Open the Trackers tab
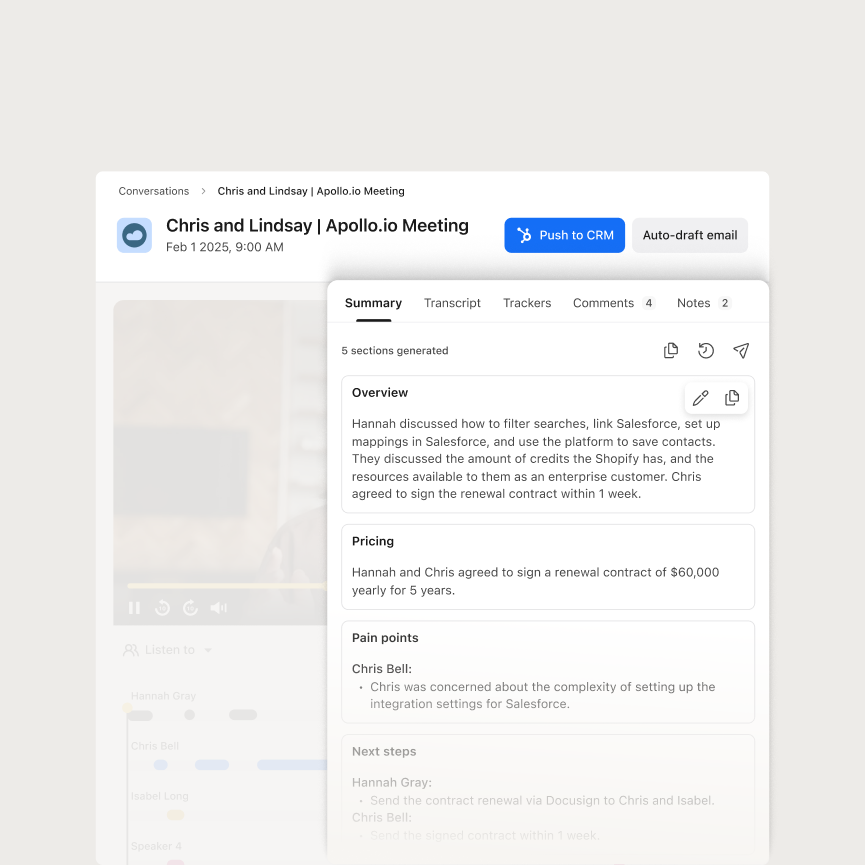 click(527, 303)
